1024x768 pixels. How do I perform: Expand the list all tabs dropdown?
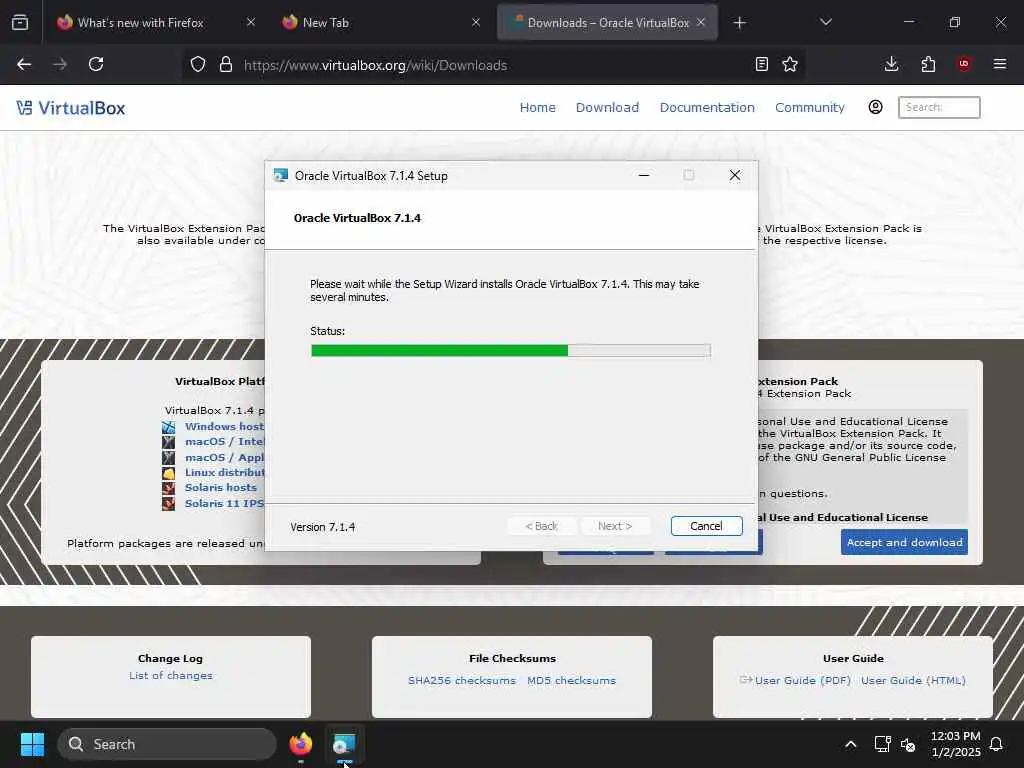(x=825, y=22)
